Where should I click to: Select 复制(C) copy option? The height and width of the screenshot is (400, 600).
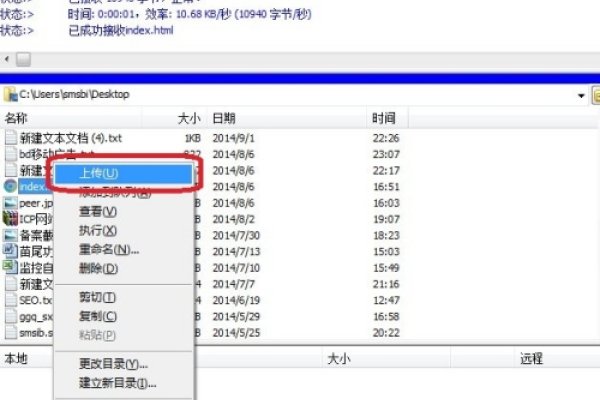[97, 316]
